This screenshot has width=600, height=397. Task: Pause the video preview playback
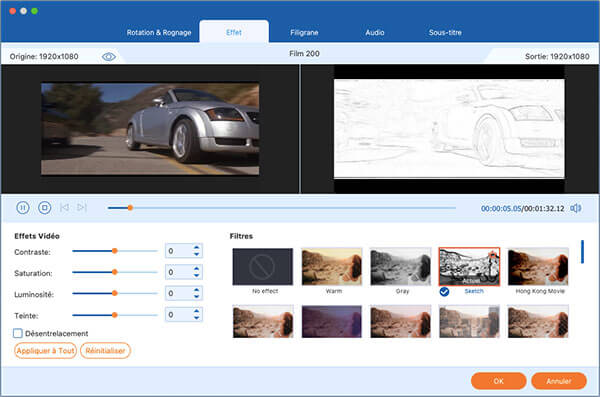(x=23, y=208)
